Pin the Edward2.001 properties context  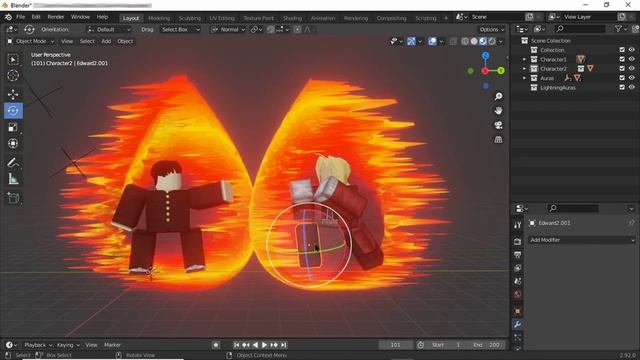[631, 223]
